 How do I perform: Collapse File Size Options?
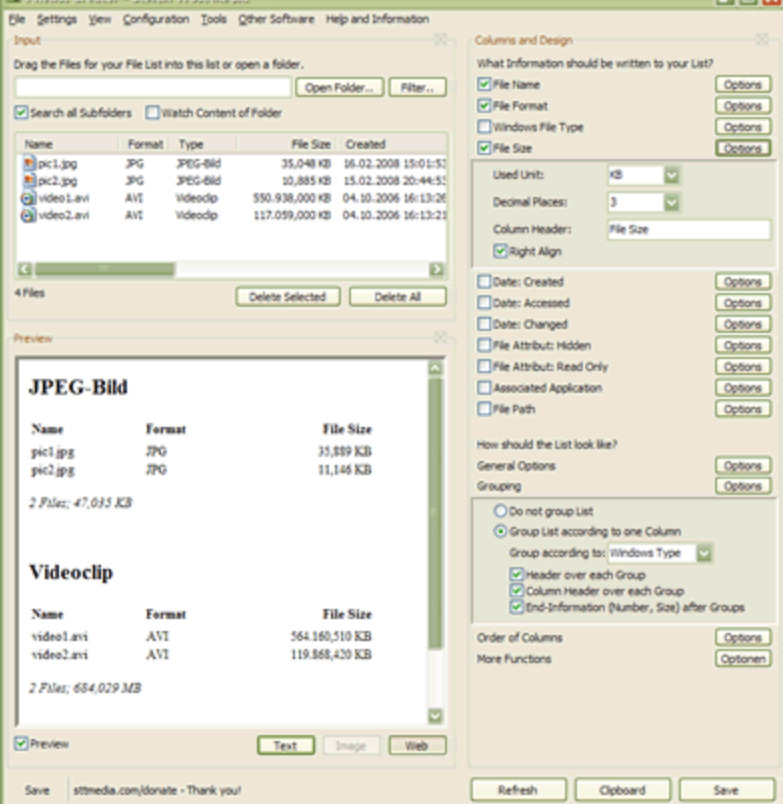(x=743, y=148)
